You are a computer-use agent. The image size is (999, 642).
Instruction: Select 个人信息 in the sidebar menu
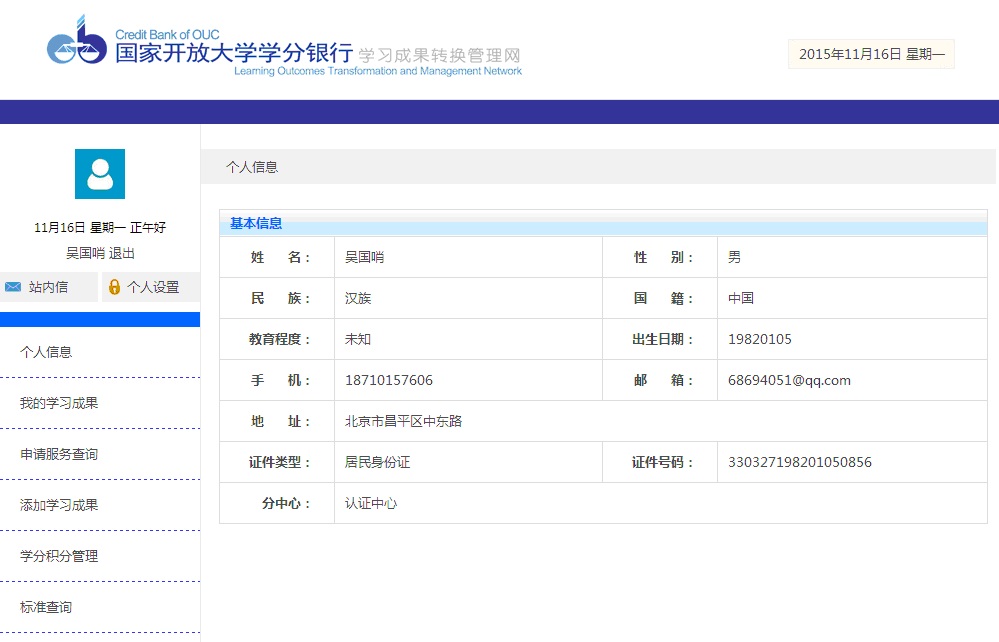(46, 352)
